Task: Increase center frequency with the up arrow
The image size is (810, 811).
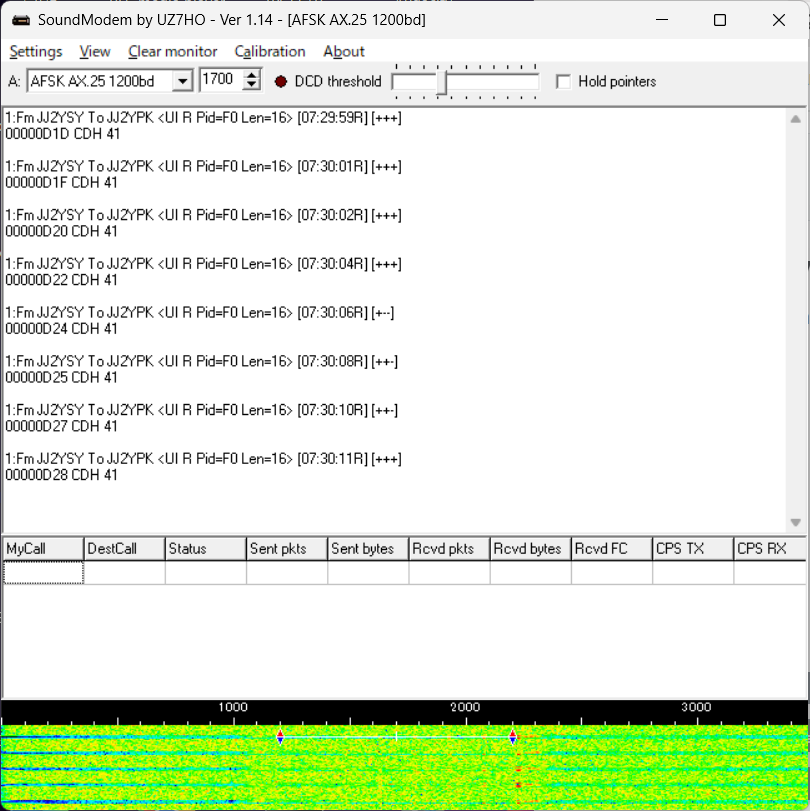Action: coord(251,76)
